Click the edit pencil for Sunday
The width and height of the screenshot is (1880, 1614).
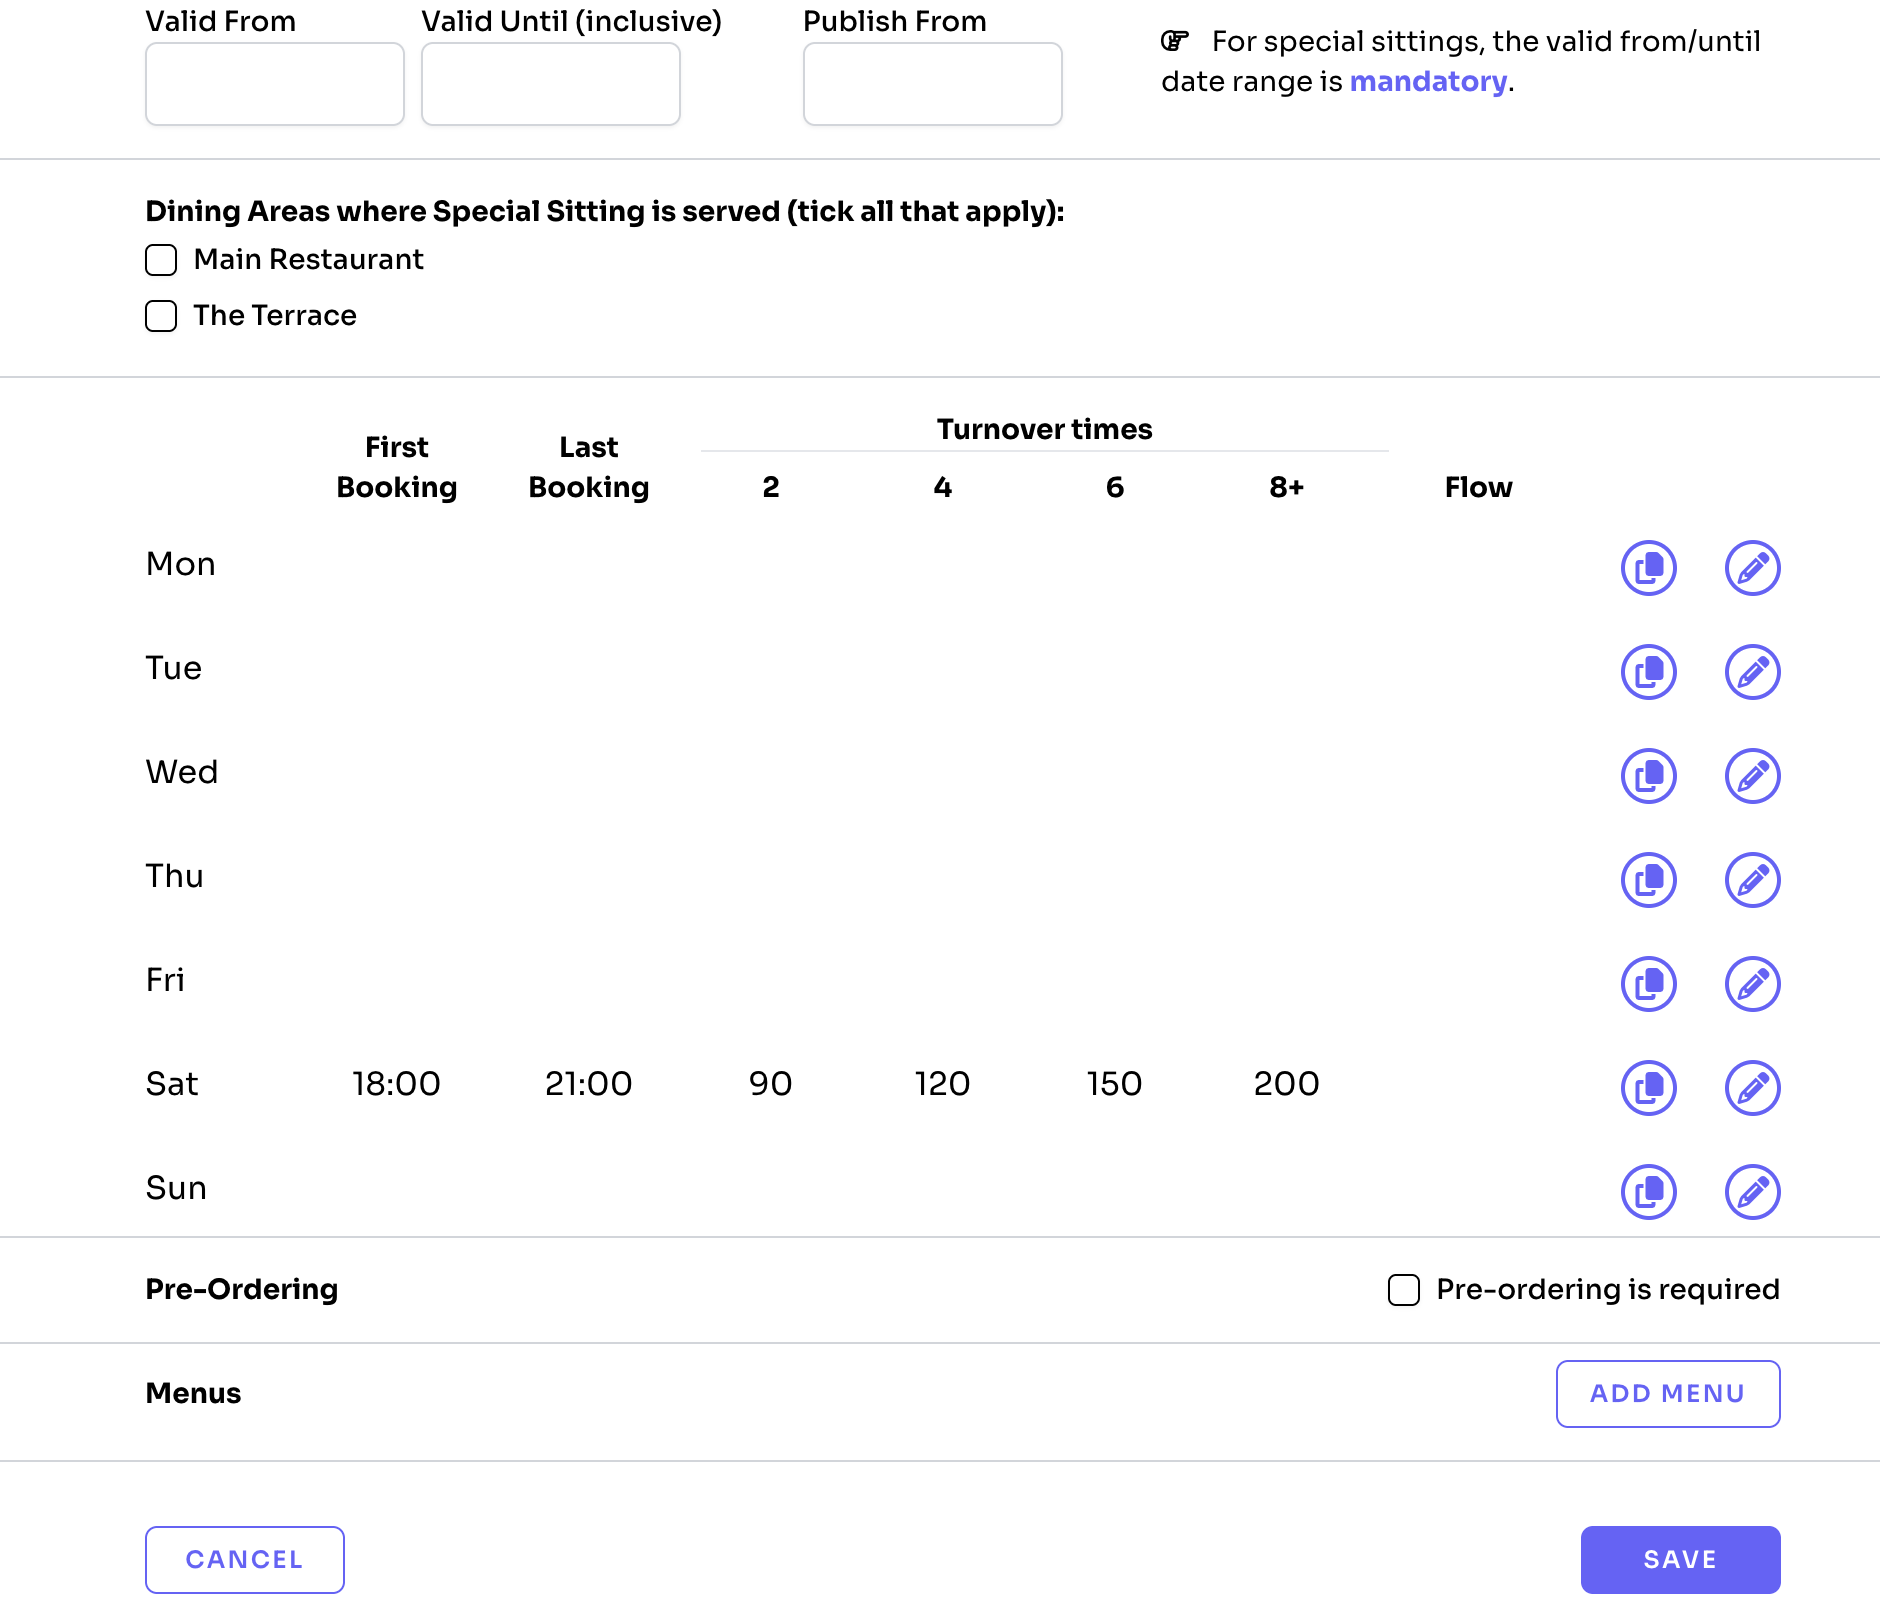1752,1192
